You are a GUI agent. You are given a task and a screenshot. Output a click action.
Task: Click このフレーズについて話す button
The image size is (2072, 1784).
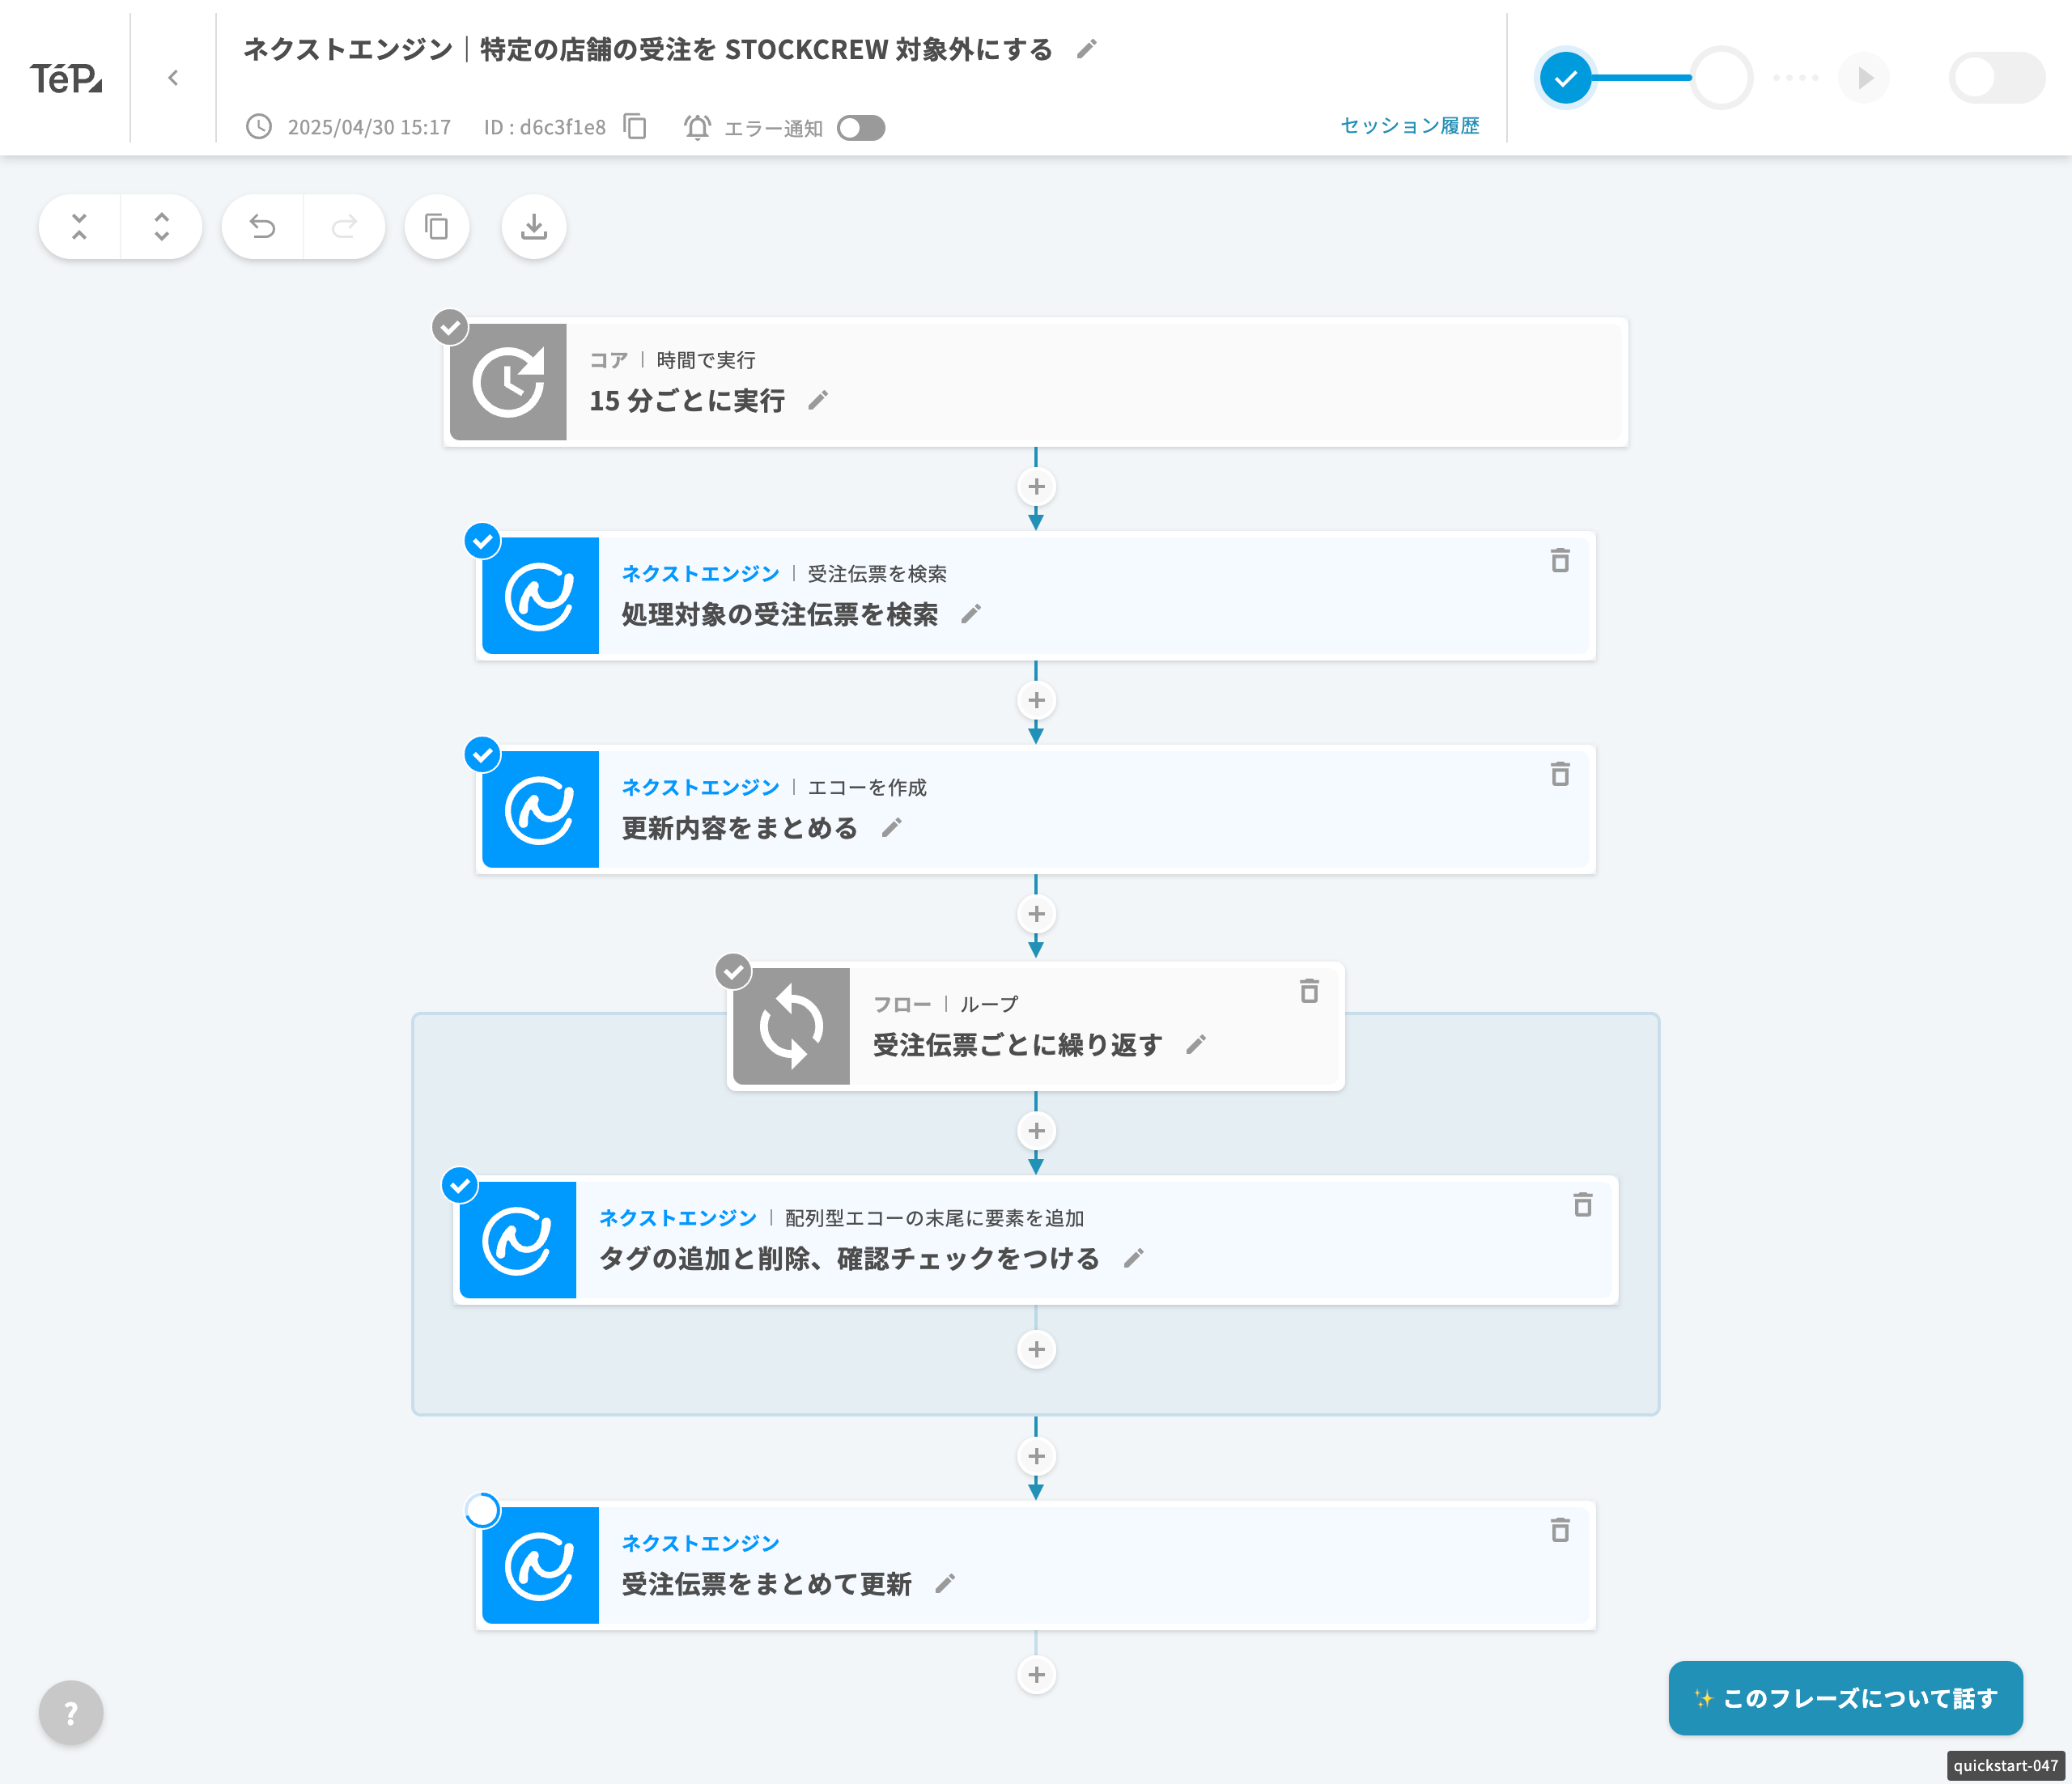[x=1845, y=1698]
